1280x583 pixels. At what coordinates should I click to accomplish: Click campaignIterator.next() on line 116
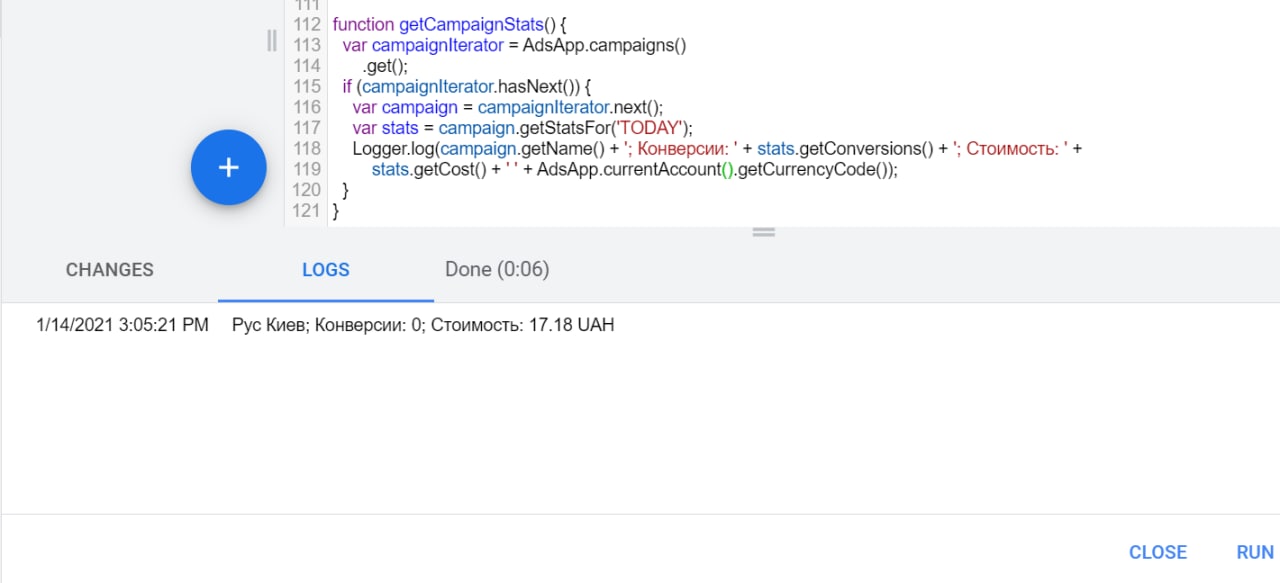[x=570, y=107]
